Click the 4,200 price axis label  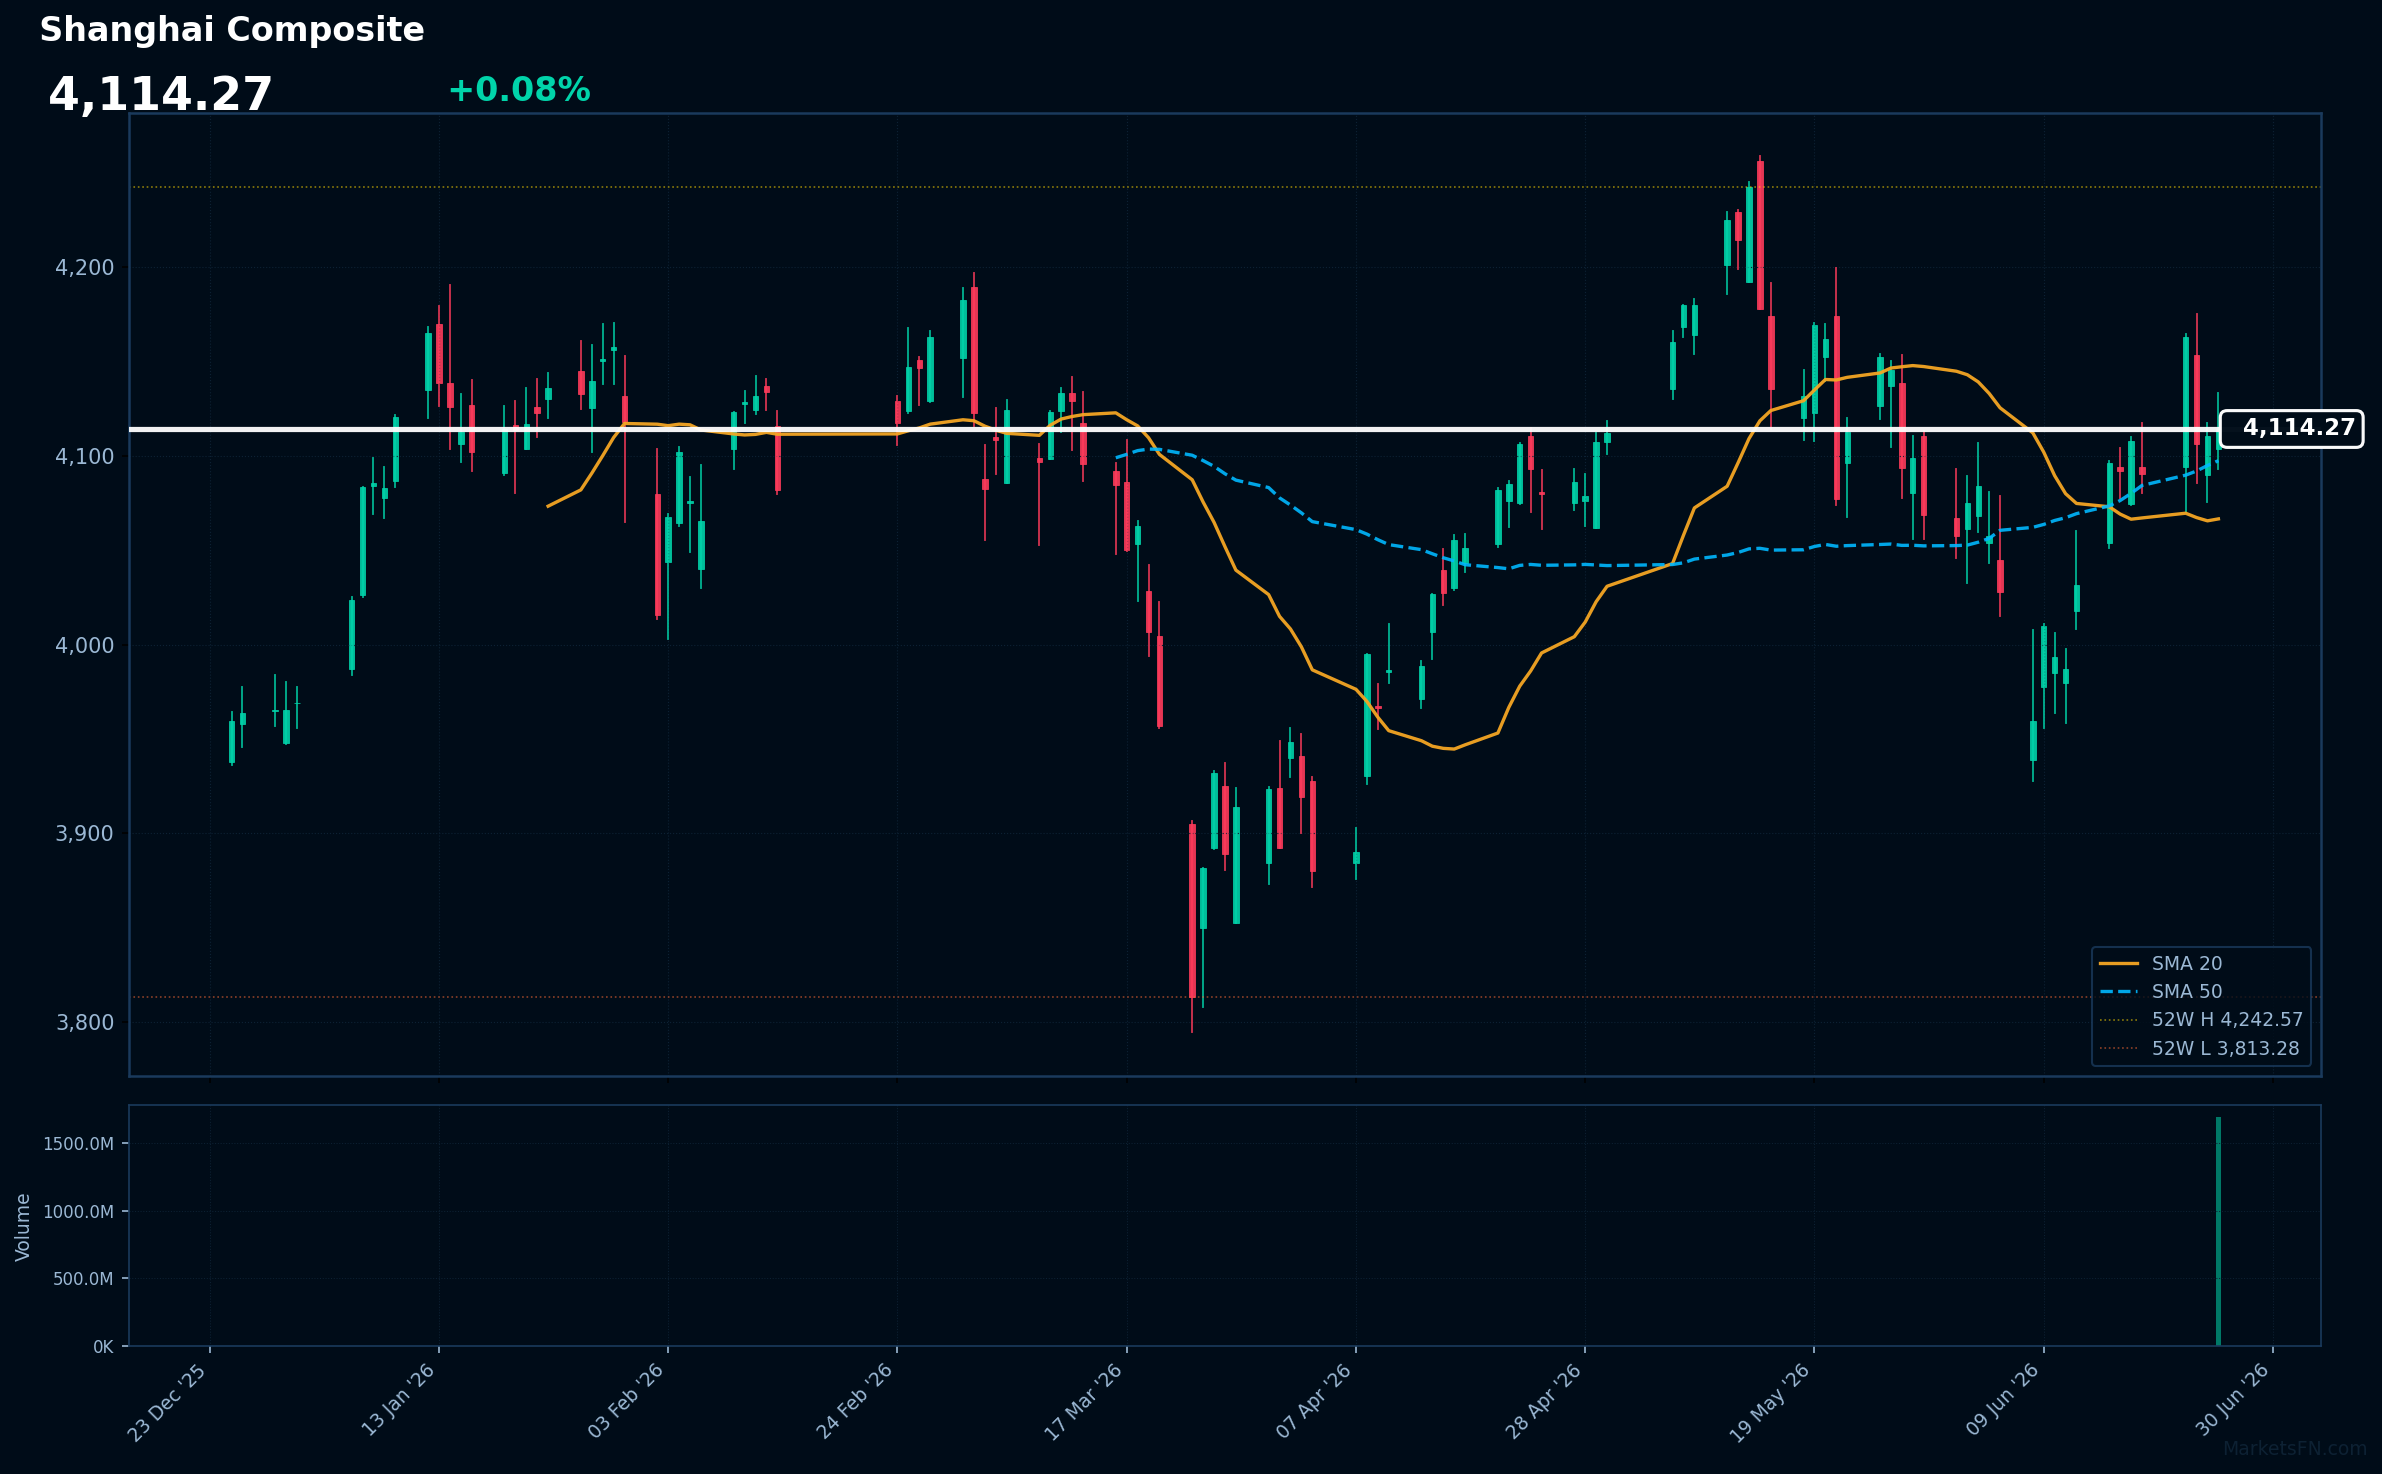(x=85, y=268)
